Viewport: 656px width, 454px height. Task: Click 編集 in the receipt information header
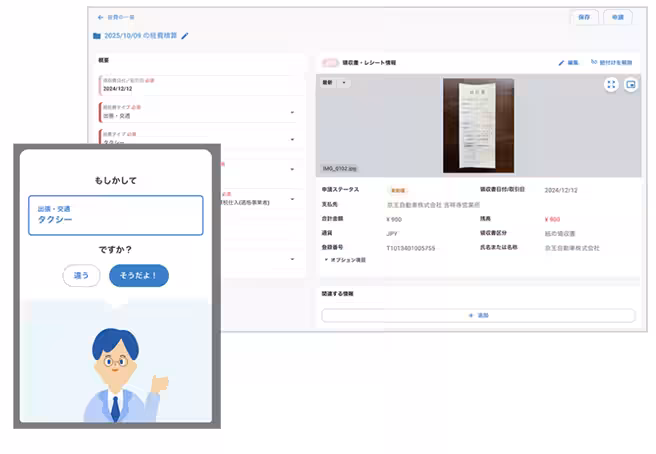569,63
